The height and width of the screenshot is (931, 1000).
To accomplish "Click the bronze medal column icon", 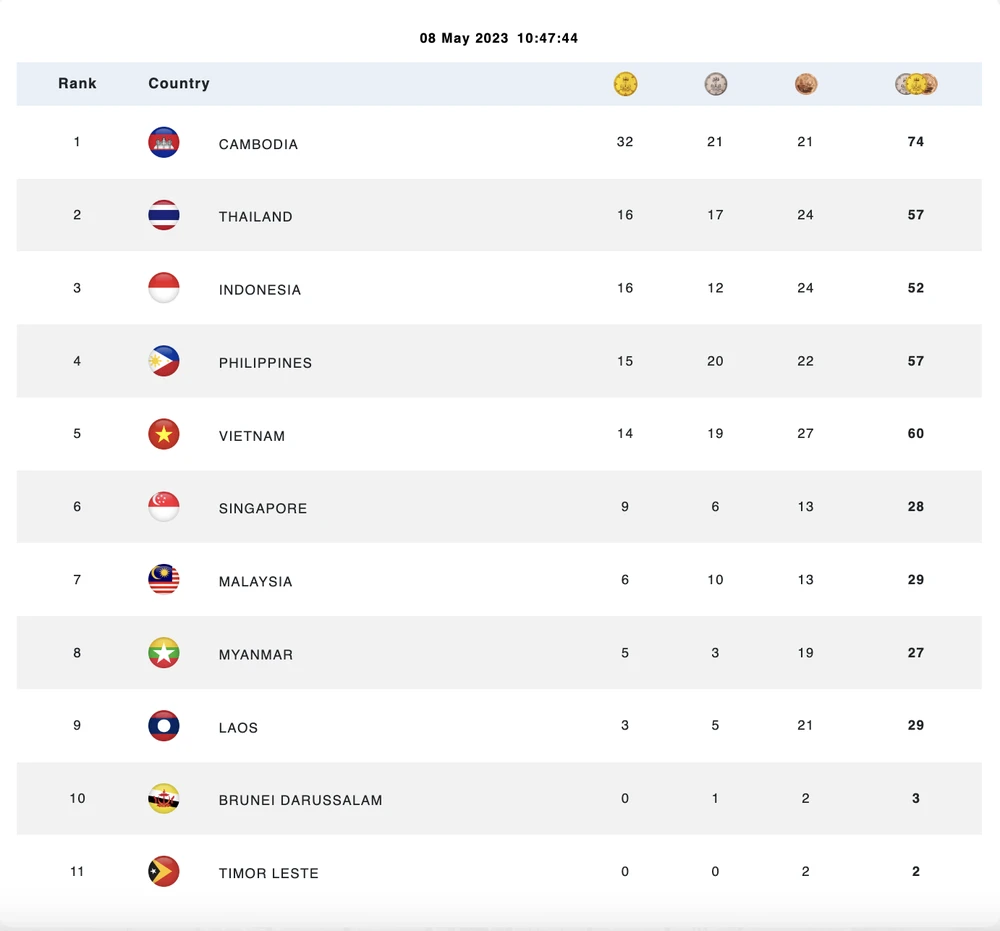I will (806, 84).
